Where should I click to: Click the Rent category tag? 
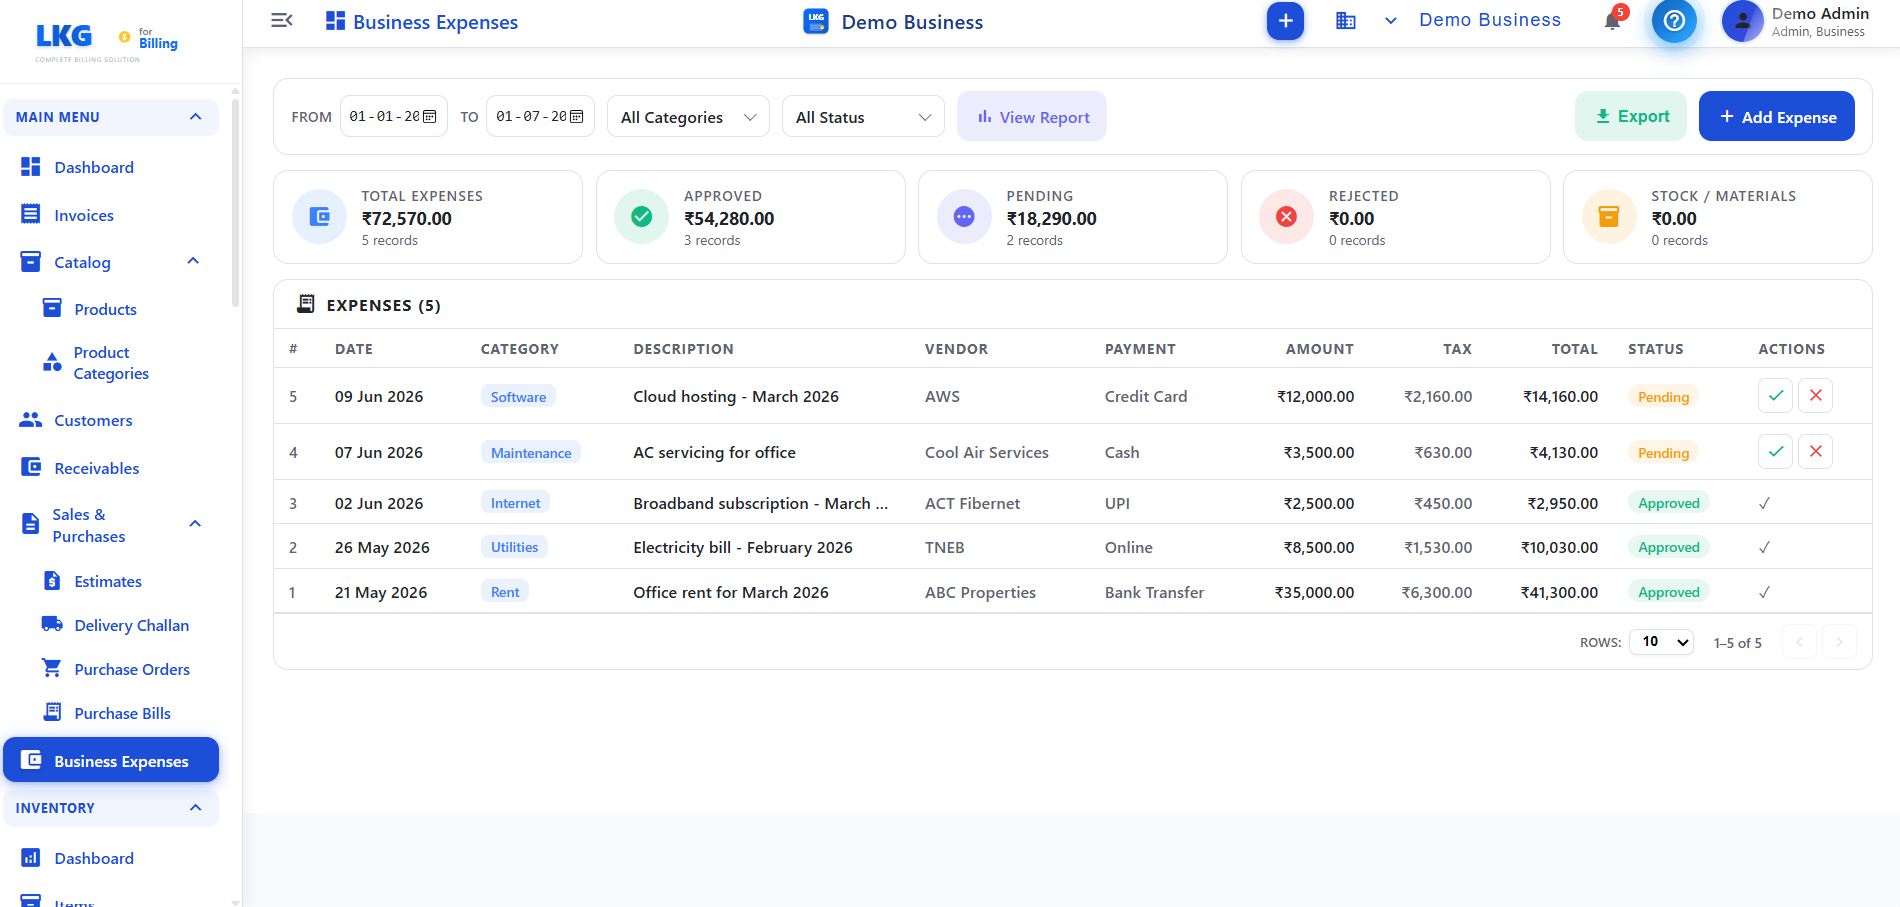click(x=505, y=592)
